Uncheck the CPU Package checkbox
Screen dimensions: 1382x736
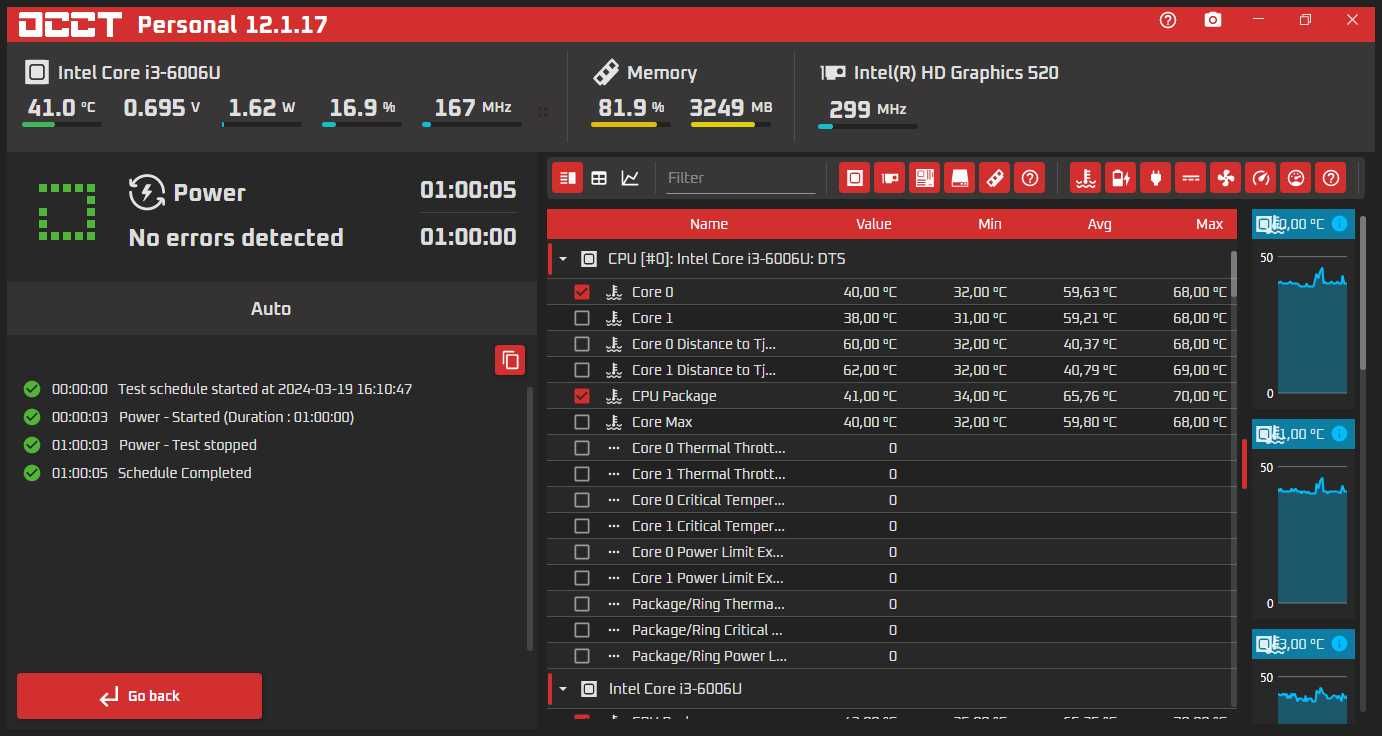pos(582,396)
